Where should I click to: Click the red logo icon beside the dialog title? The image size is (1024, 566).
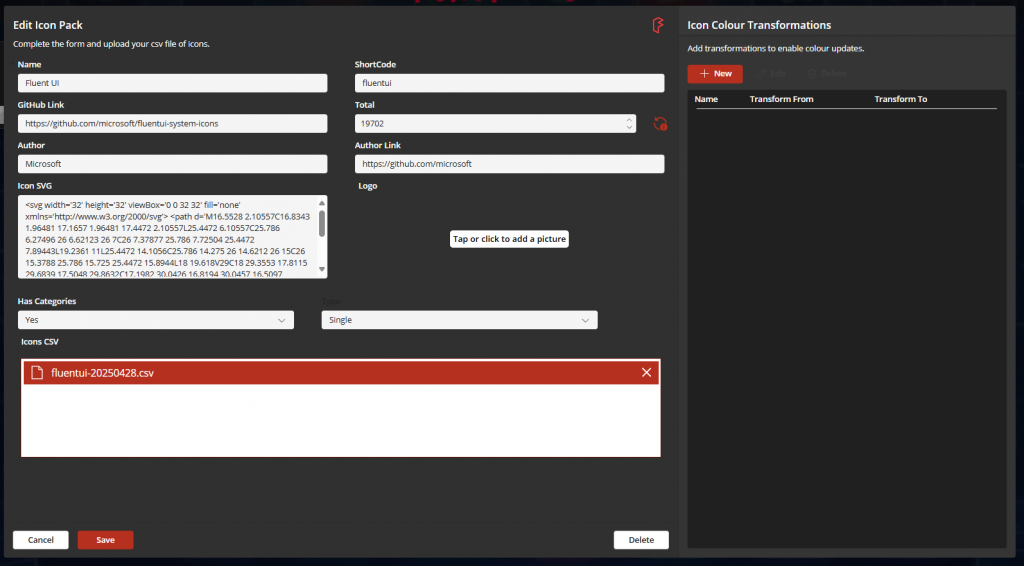(658, 25)
